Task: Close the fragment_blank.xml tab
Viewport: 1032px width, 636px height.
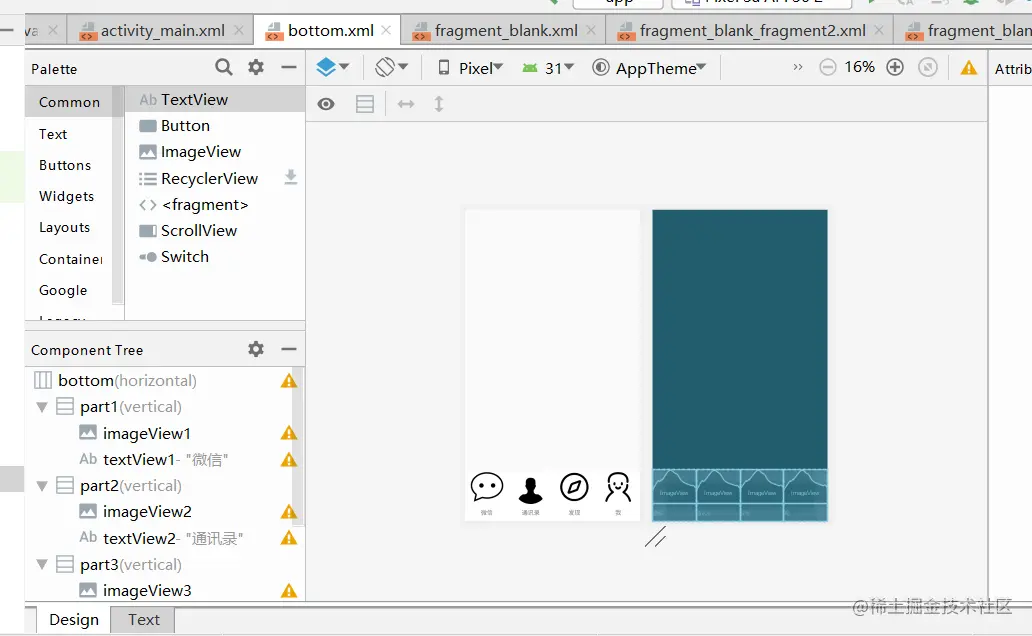Action: pyautogui.click(x=591, y=30)
